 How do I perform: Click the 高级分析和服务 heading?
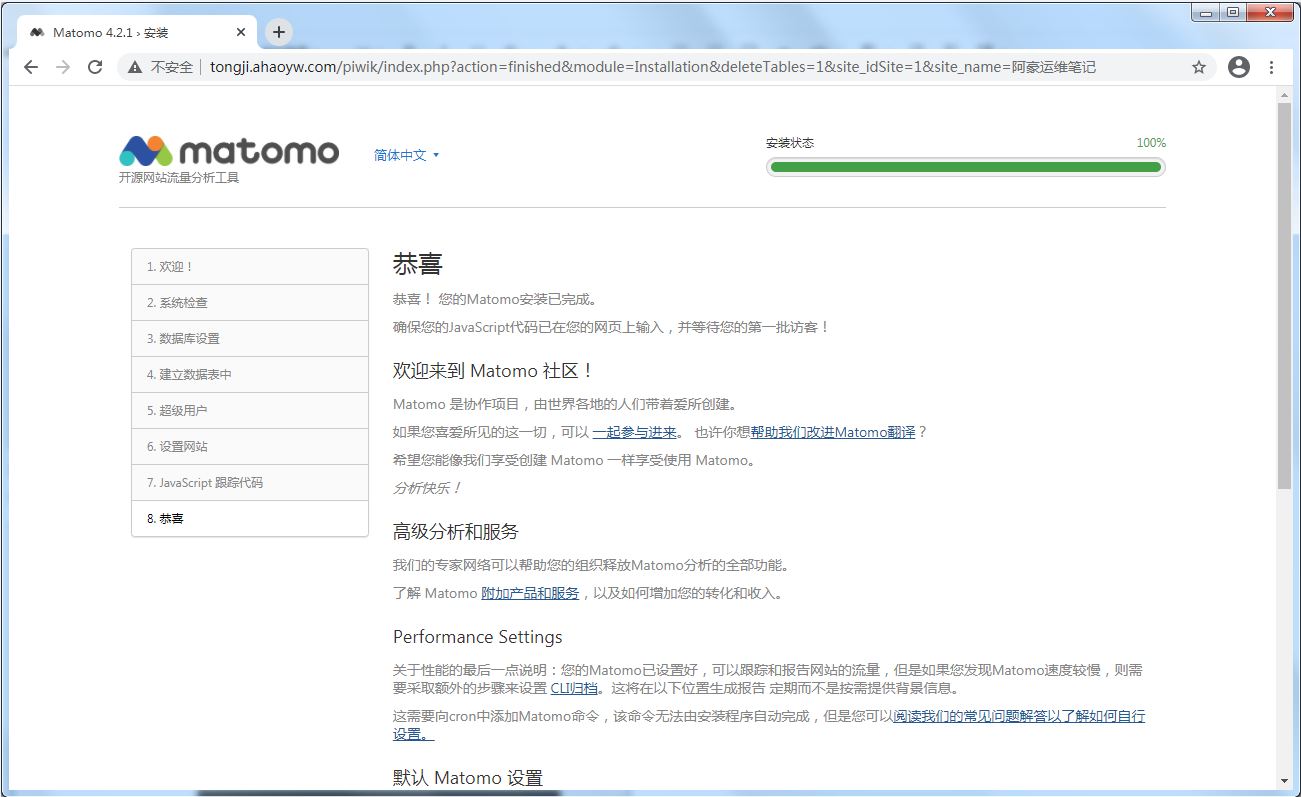pyautogui.click(x=456, y=531)
